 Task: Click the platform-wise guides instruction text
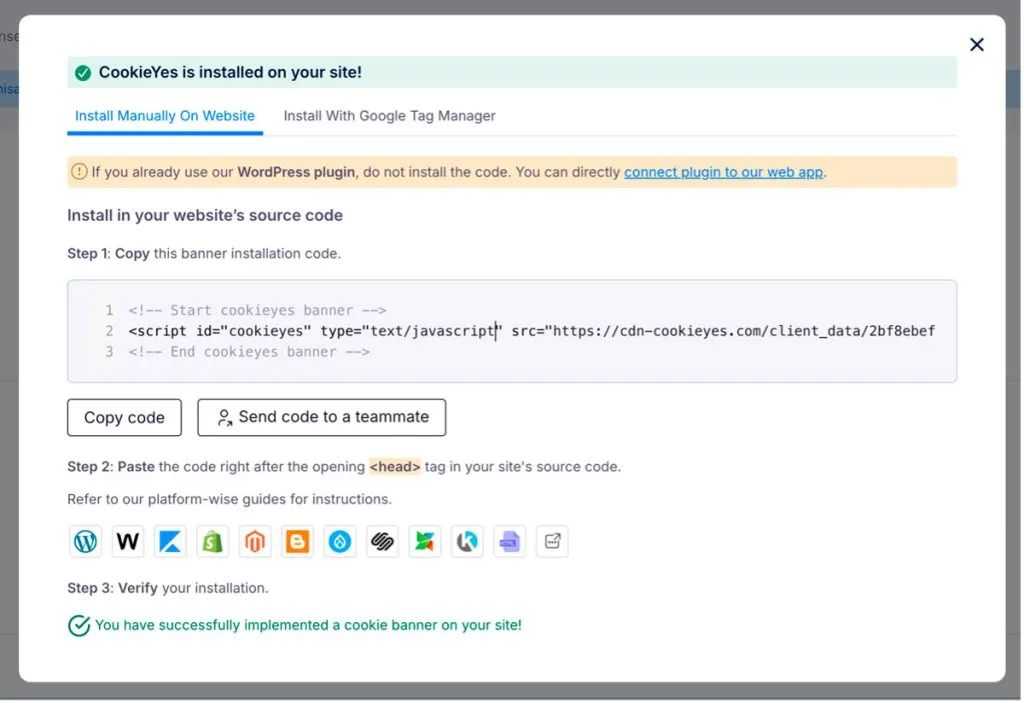point(230,500)
